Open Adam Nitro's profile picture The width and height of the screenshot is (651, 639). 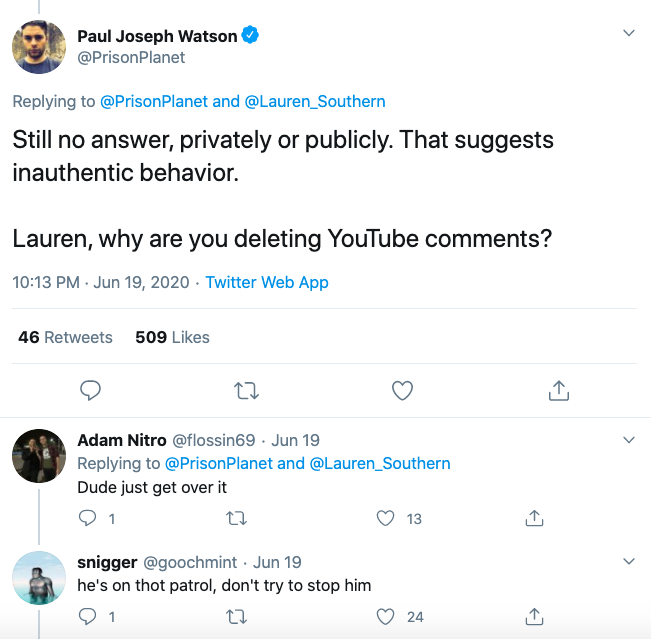[x=39, y=456]
